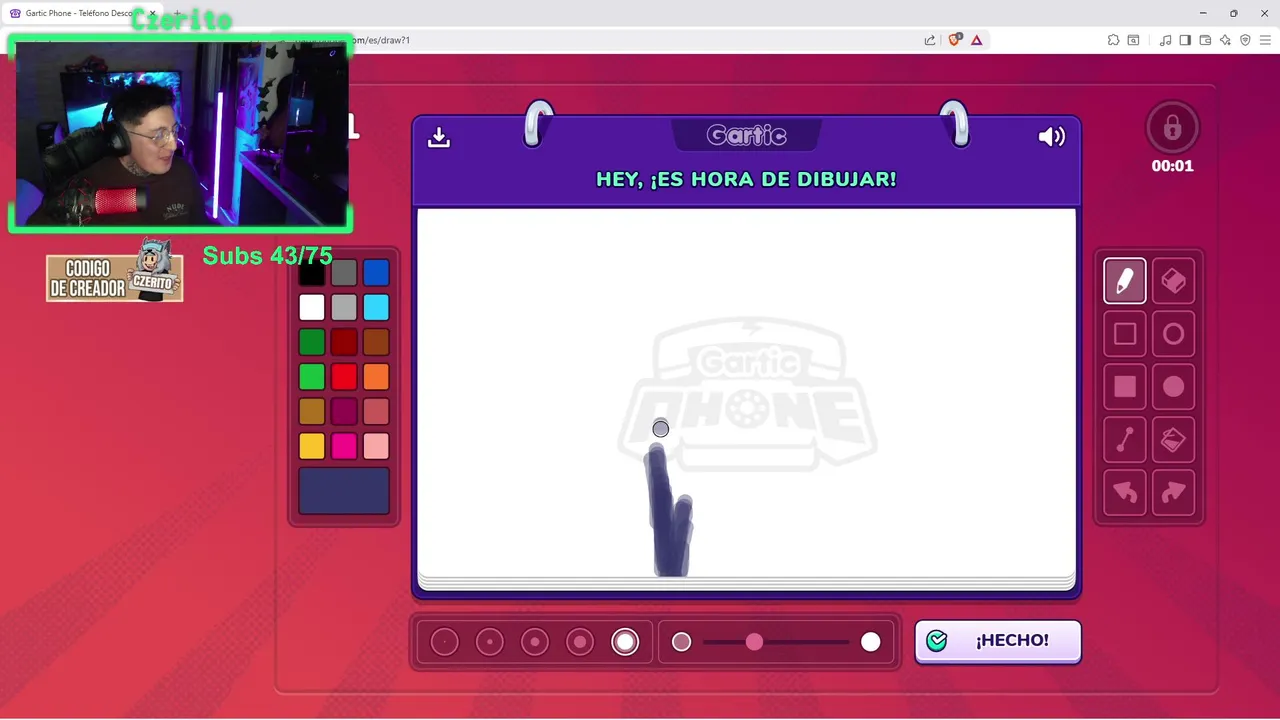The image size is (1280, 720).
Task: Click the Gartic logo header
Action: point(746,135)
